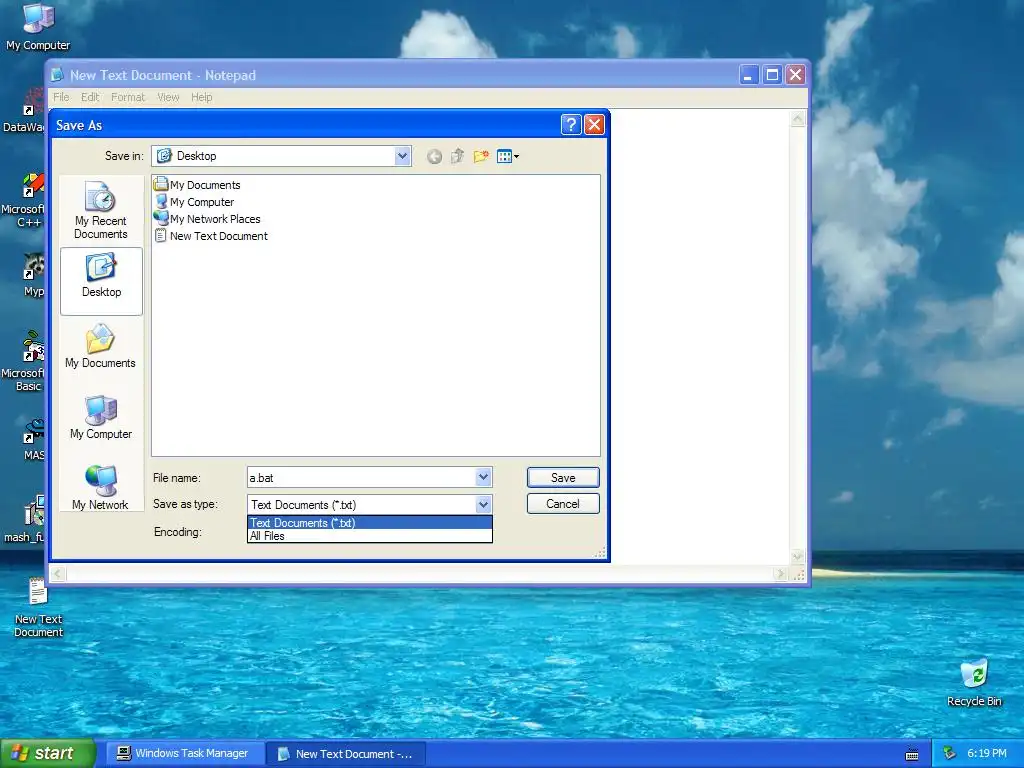The image size is (1024, 768).
Task: Select the Microsoft C++ desktop shortcut
Action: coord(23,200)
